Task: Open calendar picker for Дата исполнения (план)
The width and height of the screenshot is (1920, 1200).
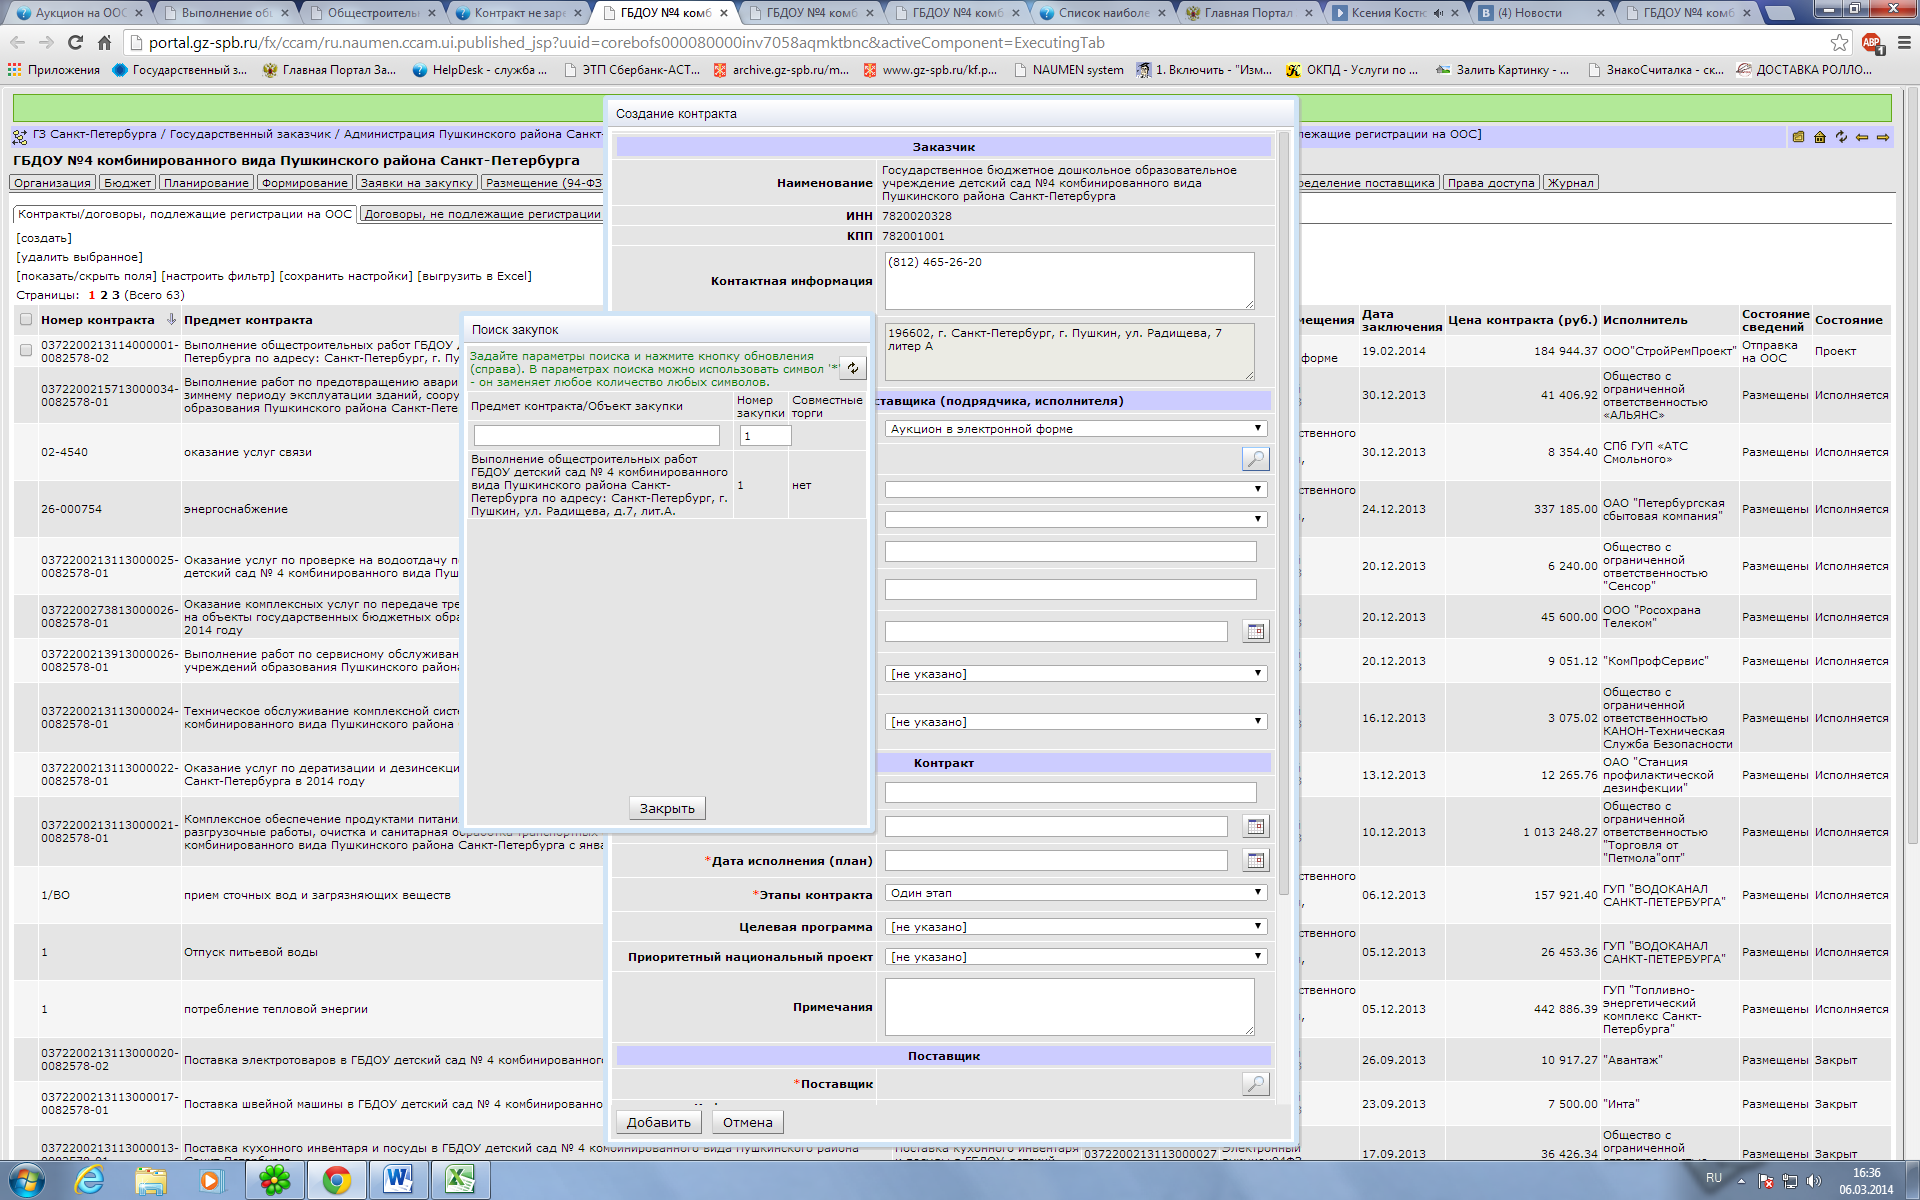Action: pos(1256,860)
